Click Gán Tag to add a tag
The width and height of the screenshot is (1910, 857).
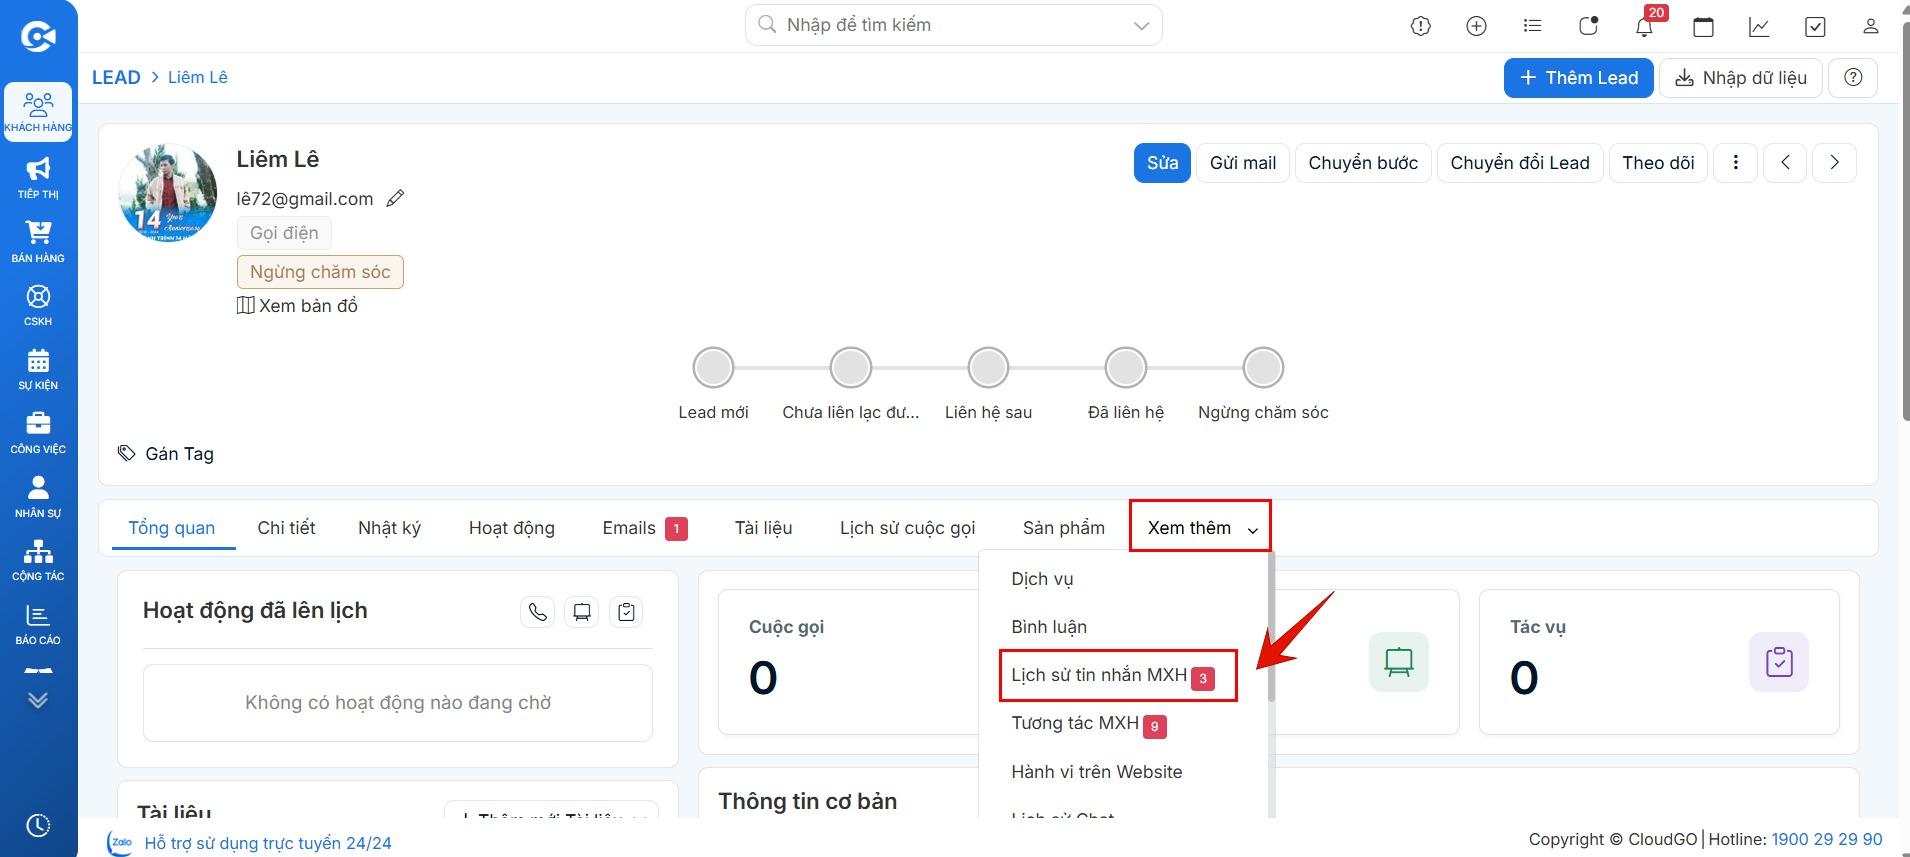tap(166, 453)
